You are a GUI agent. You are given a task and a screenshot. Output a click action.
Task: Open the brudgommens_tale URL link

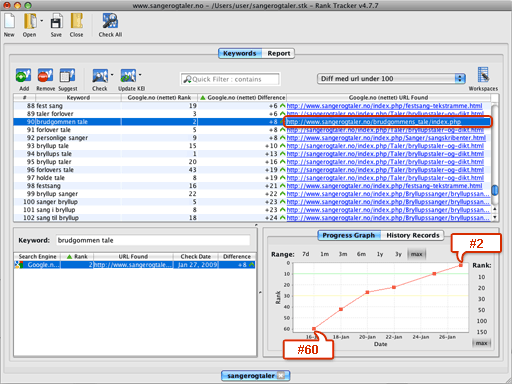tap(374, 122)
